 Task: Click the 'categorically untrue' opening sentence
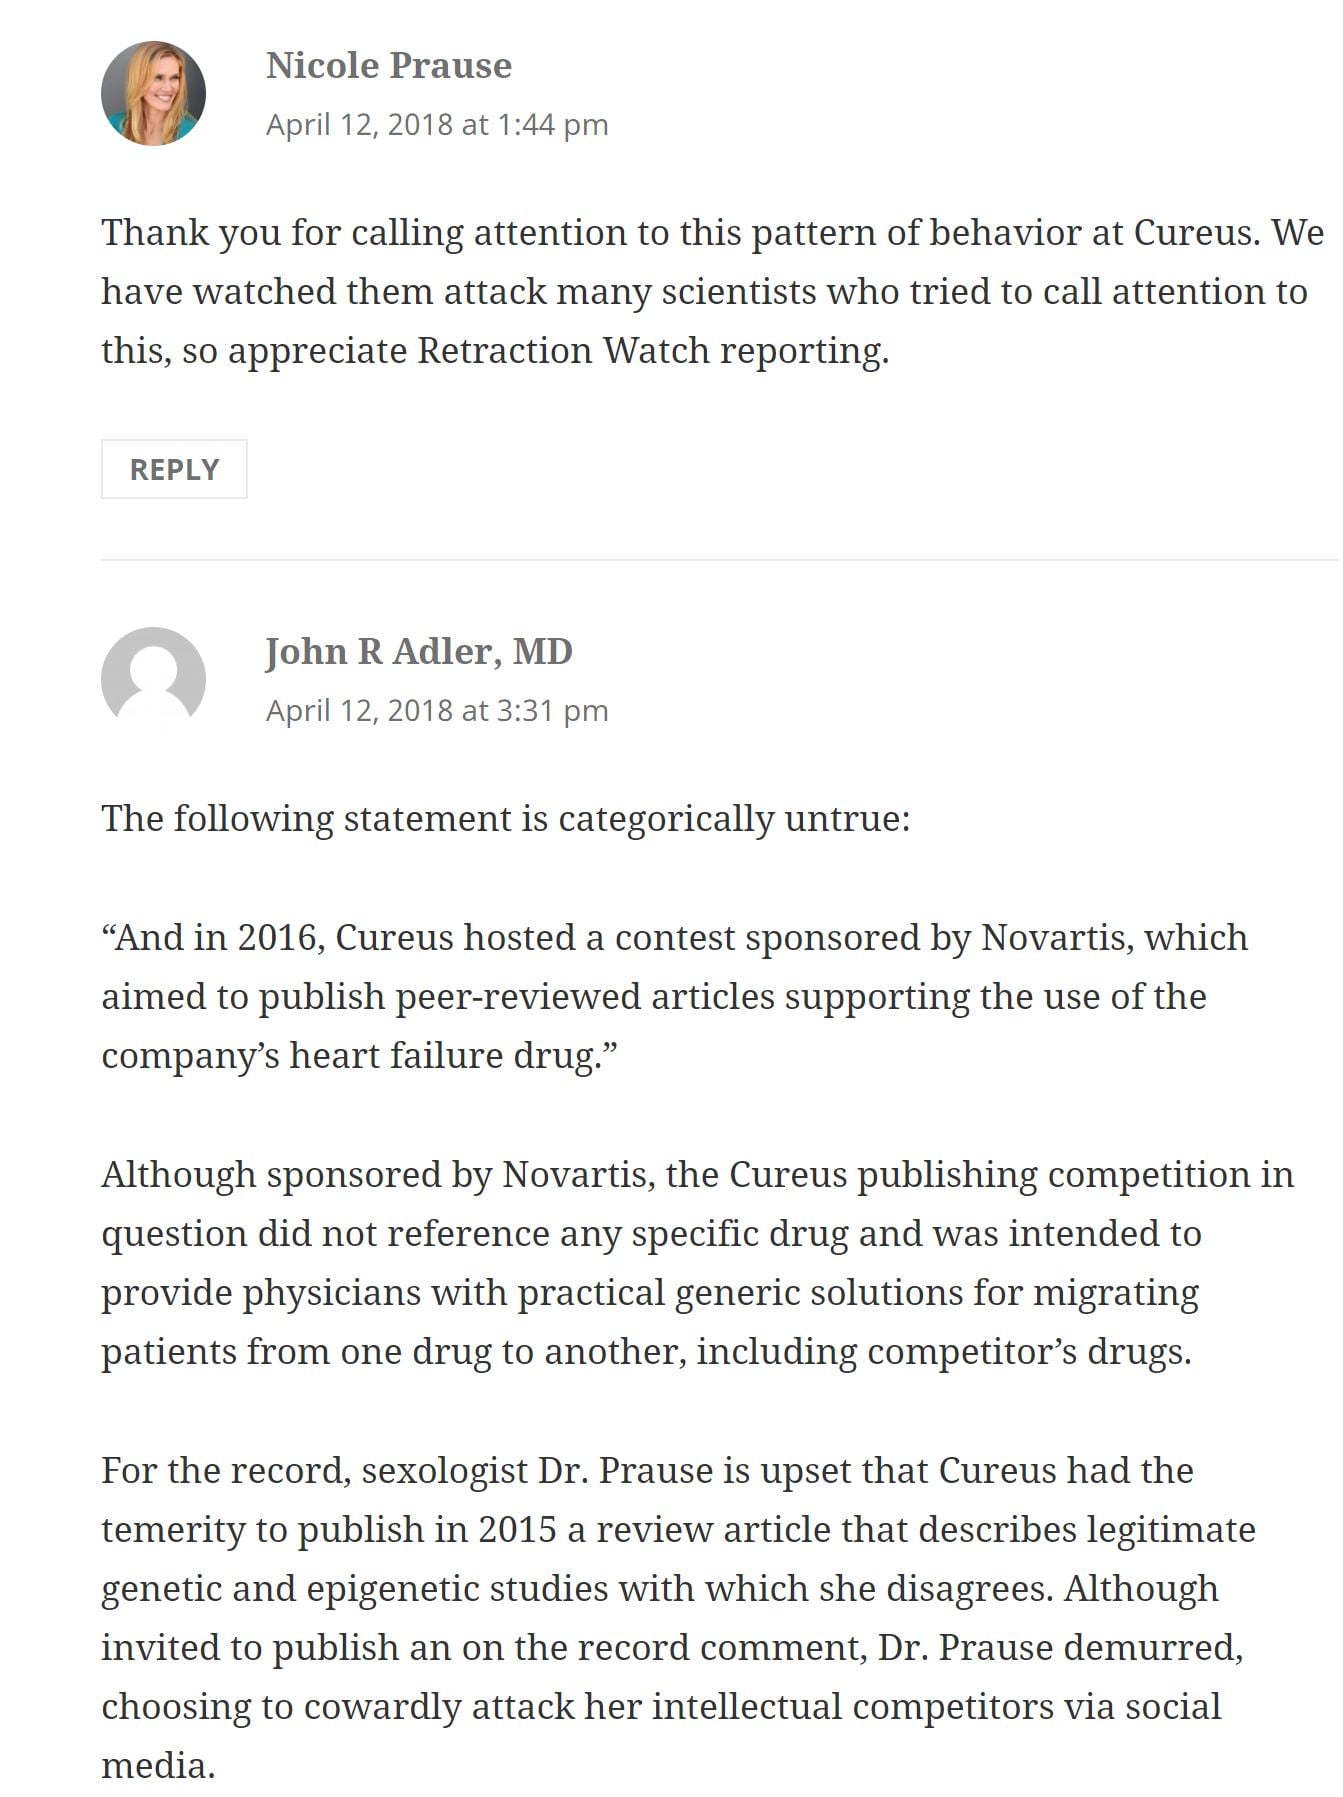(x=505, y=819)
